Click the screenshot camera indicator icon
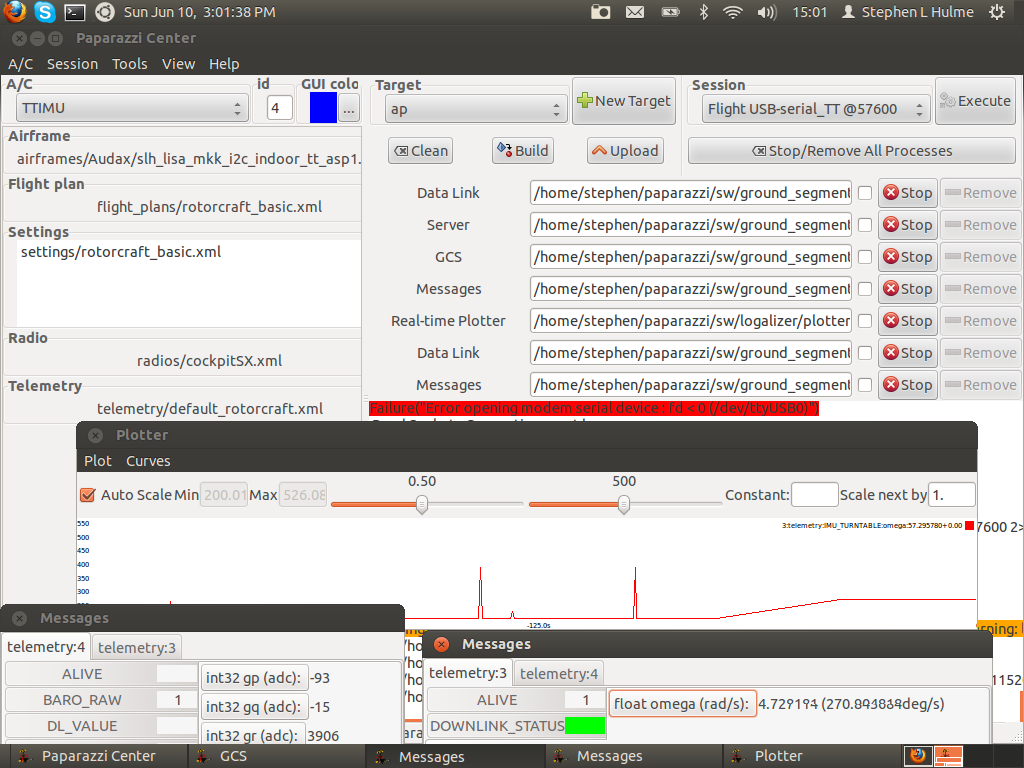Screen dimensions: 1024x768 (x=600, y=12)
